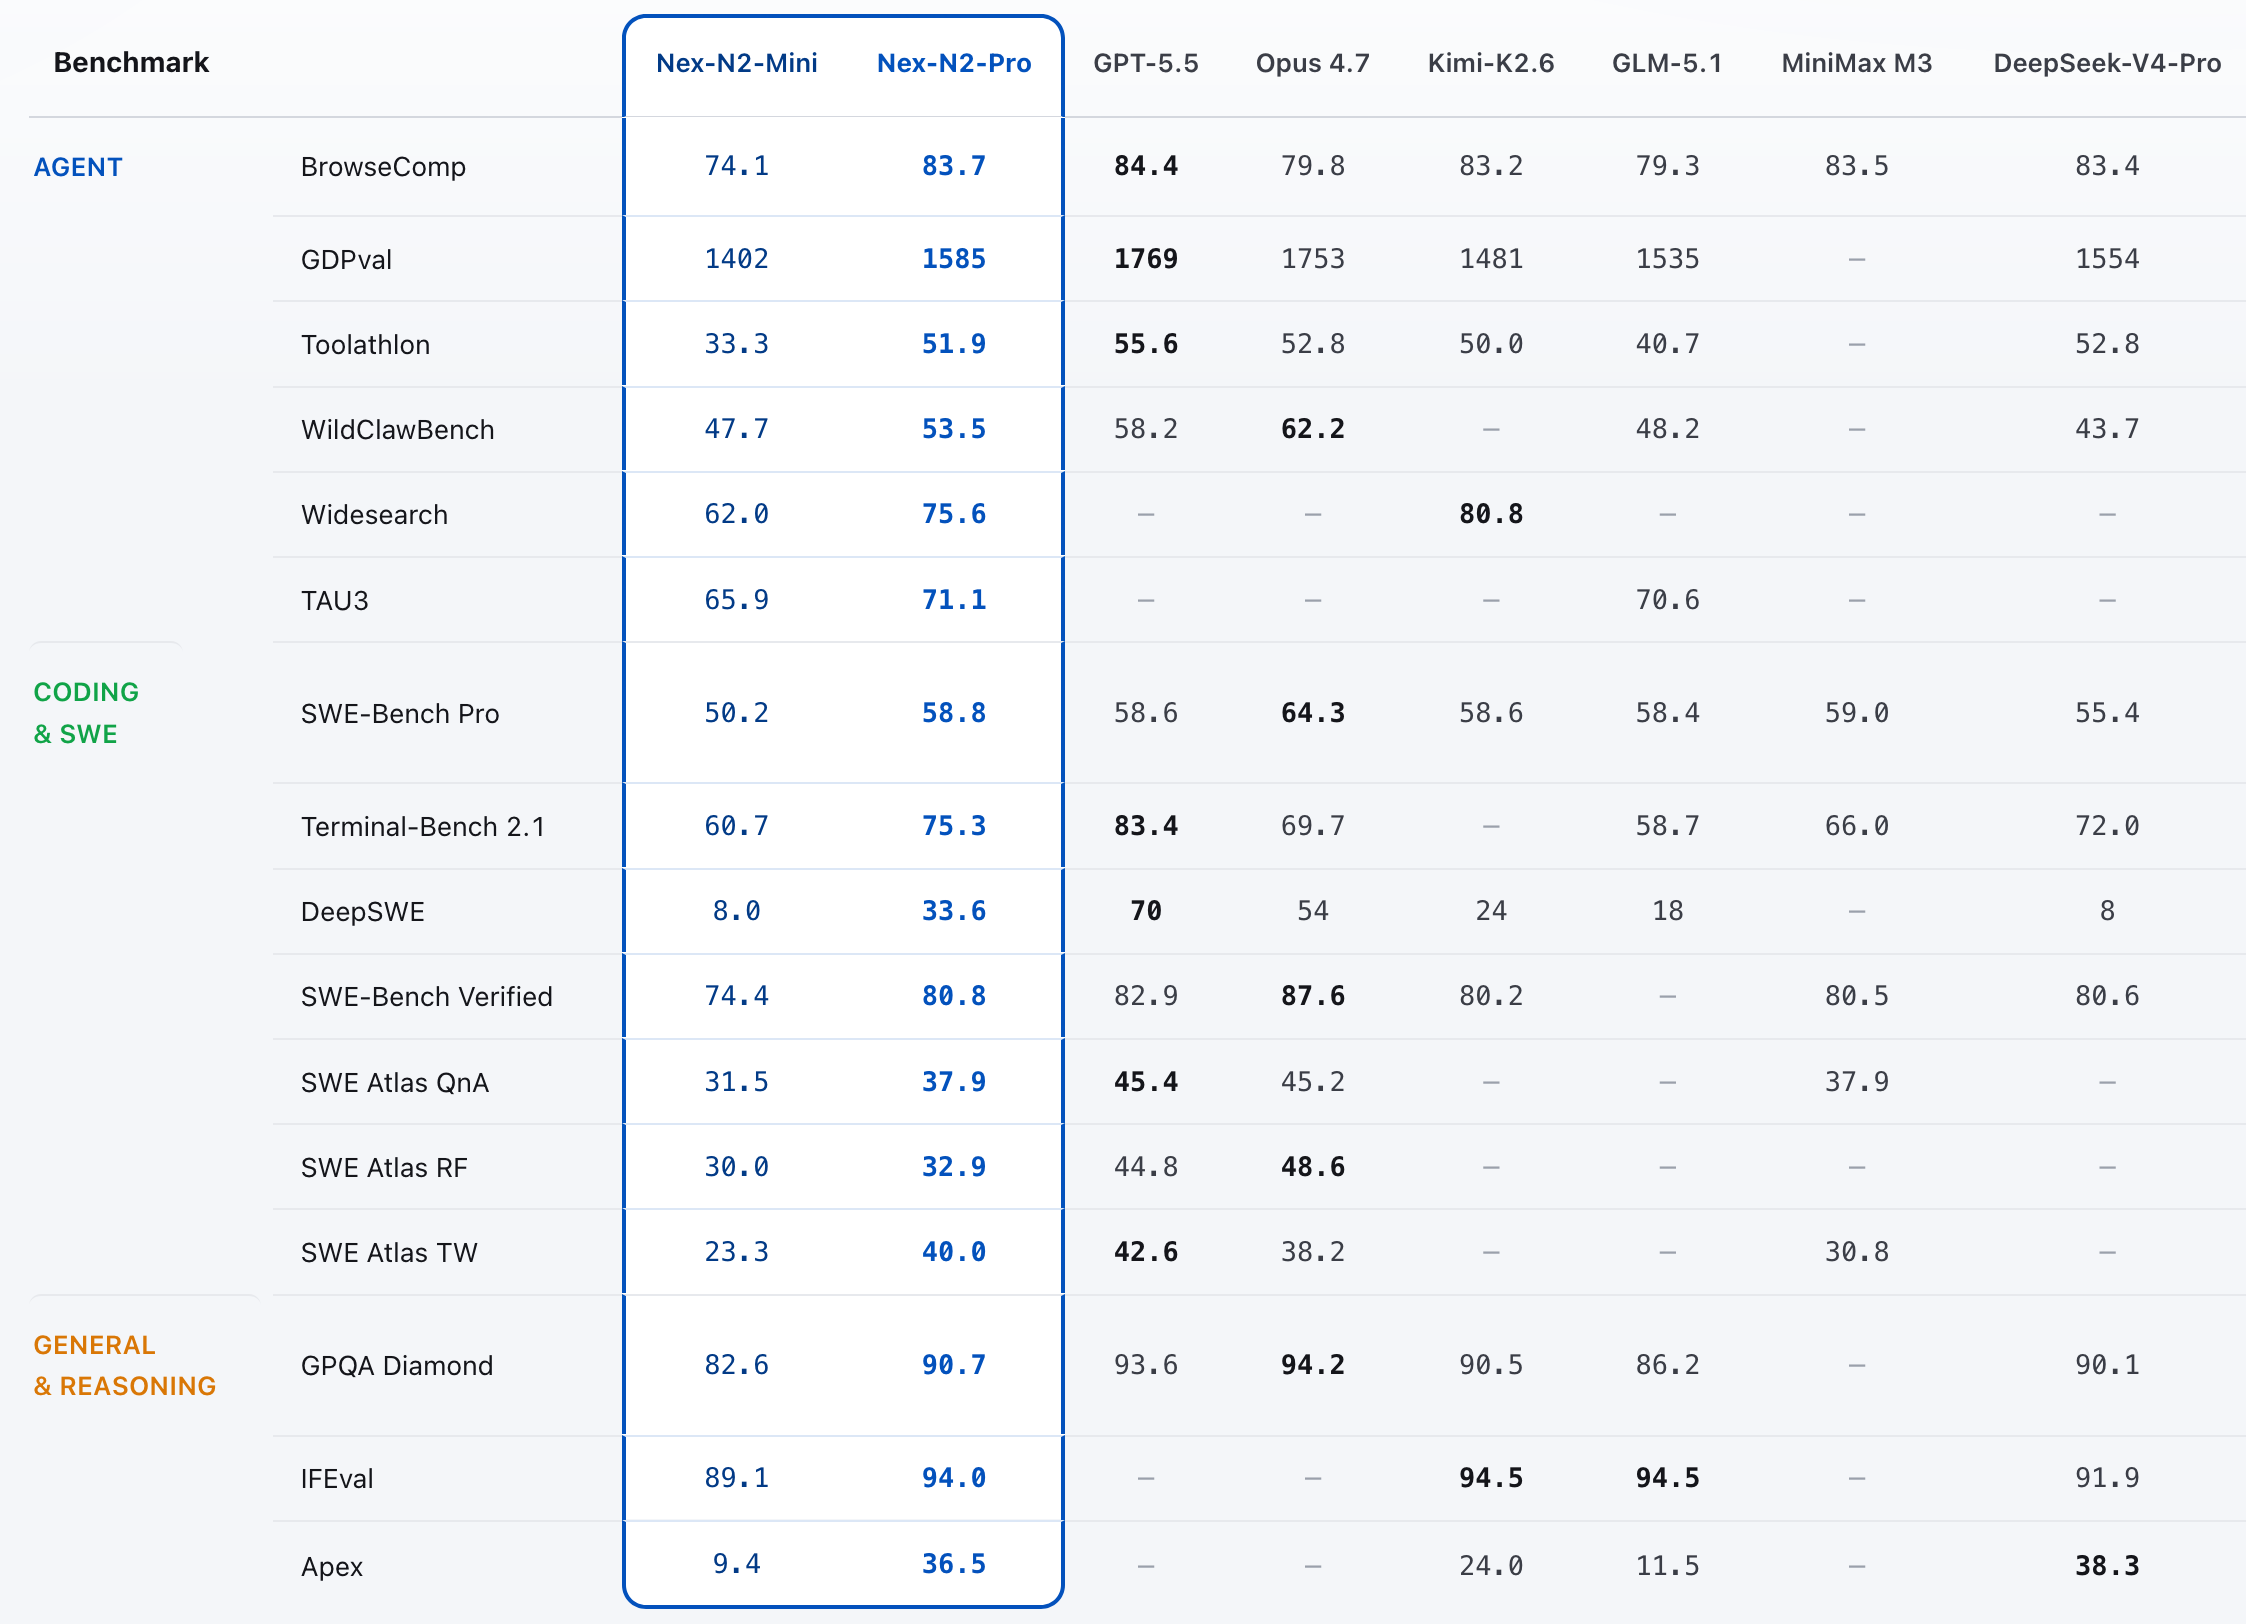The image size is (2246, 1624).
Task: Select SWE-Bench Pro score "59.0" under MiniMax M3
Action: (1857, 713)
